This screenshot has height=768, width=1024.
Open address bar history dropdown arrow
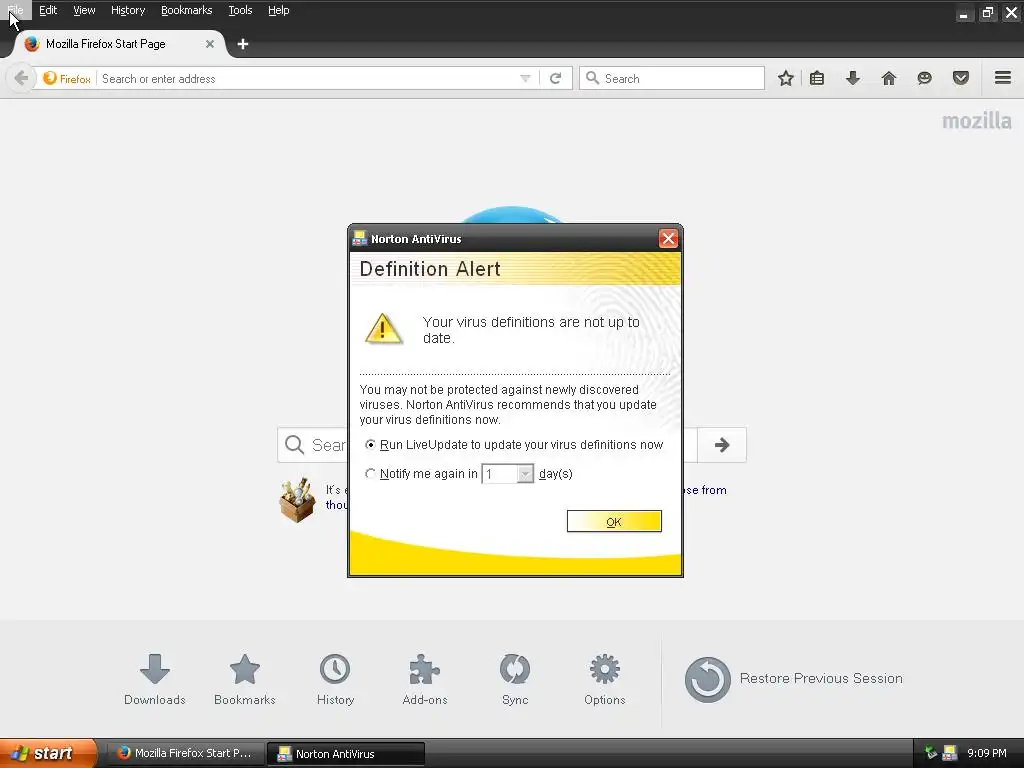click(x=525, y=78)
